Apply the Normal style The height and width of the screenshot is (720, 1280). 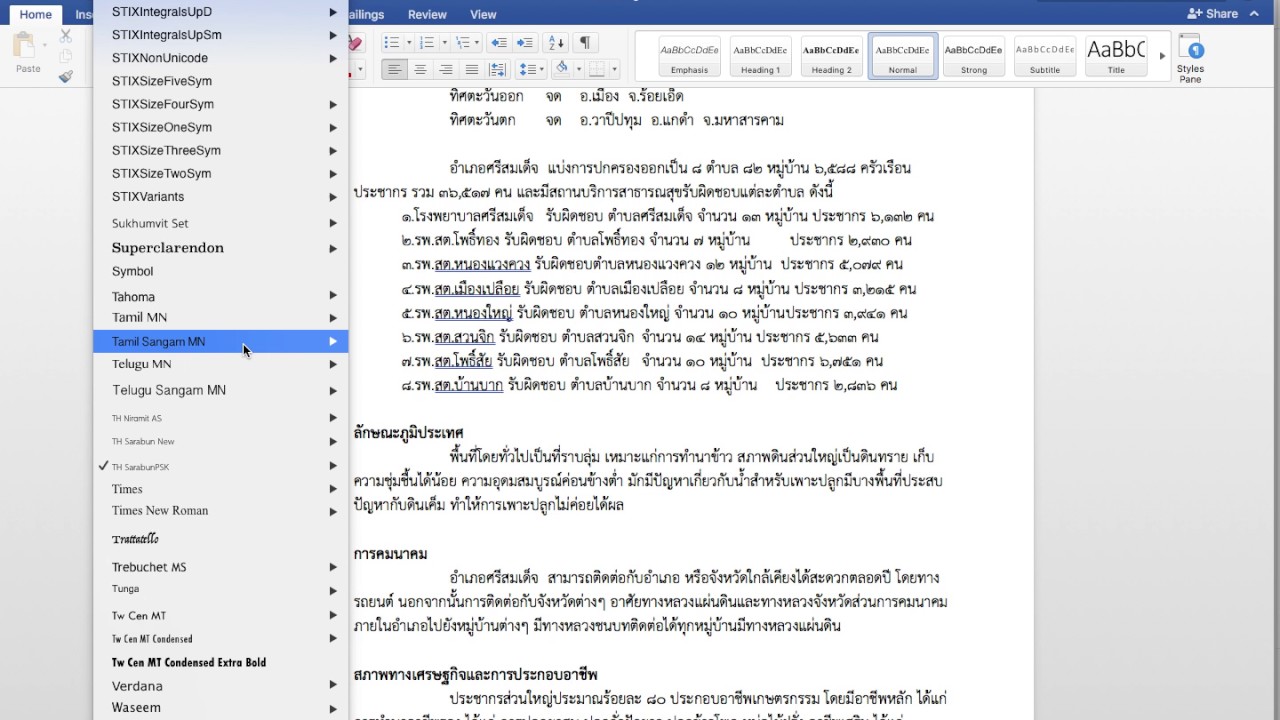[x=903, y=56]
